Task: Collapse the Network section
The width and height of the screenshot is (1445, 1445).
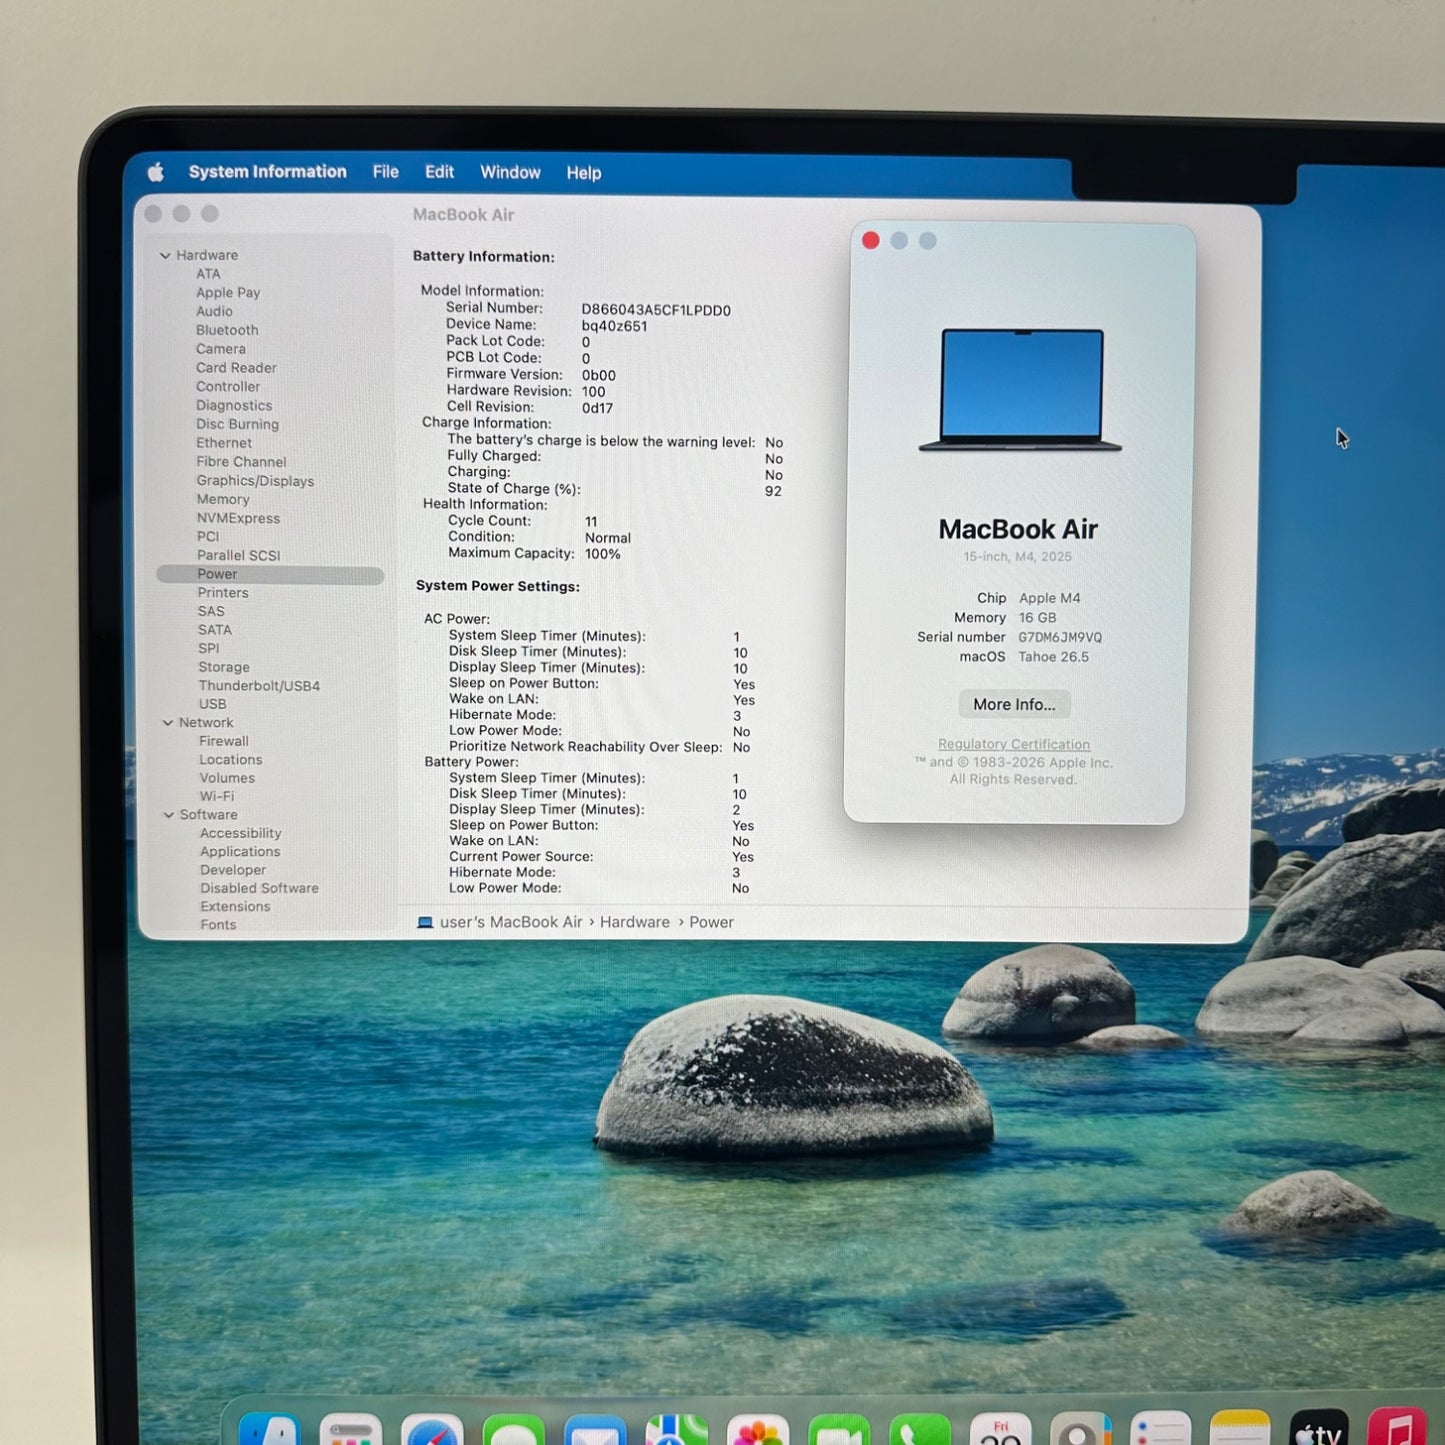Action: pyautogui.click(x=168, y=723)
